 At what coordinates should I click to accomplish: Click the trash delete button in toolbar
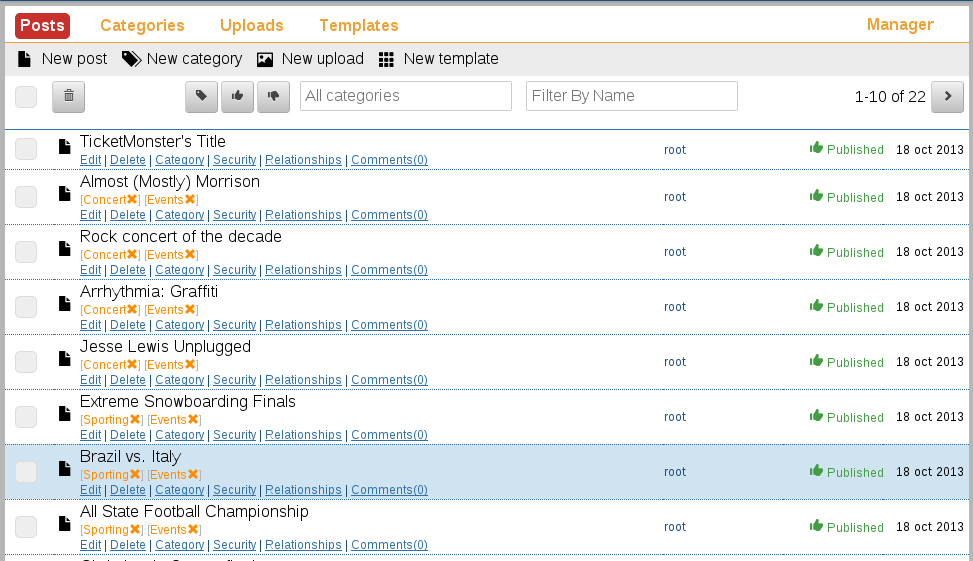point(68,97)
